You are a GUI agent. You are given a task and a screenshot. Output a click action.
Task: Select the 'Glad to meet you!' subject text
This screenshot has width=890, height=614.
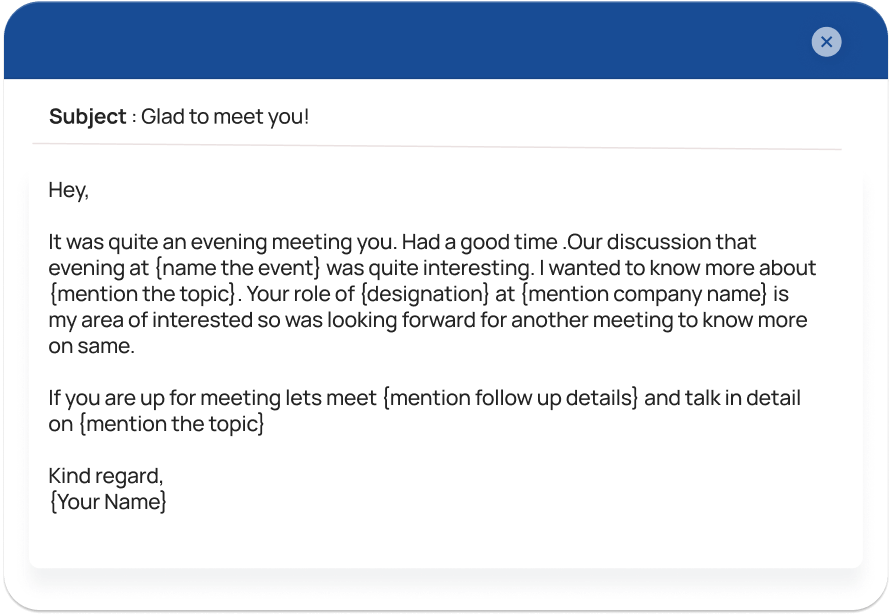[225, 116]
